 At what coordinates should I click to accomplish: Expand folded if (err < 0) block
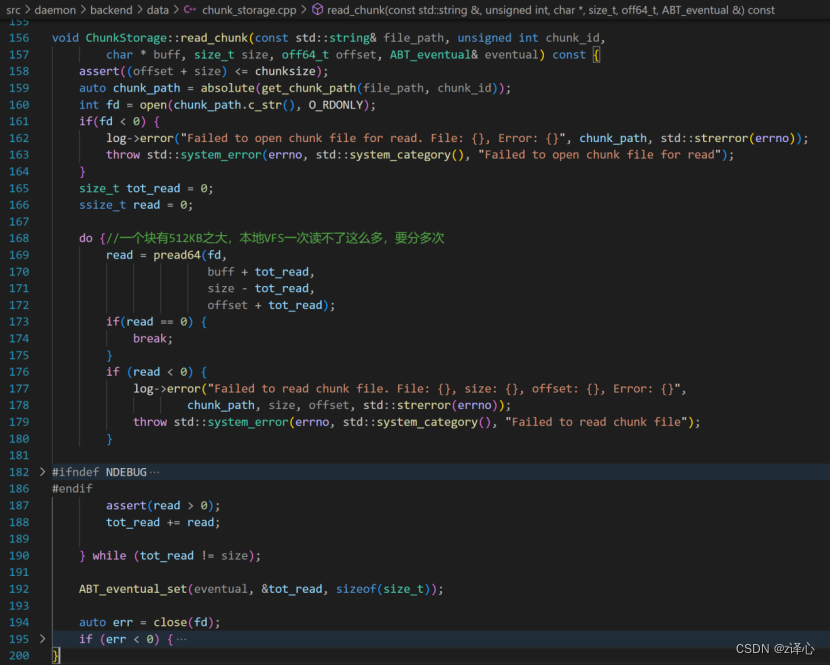(x=41, y=639)
